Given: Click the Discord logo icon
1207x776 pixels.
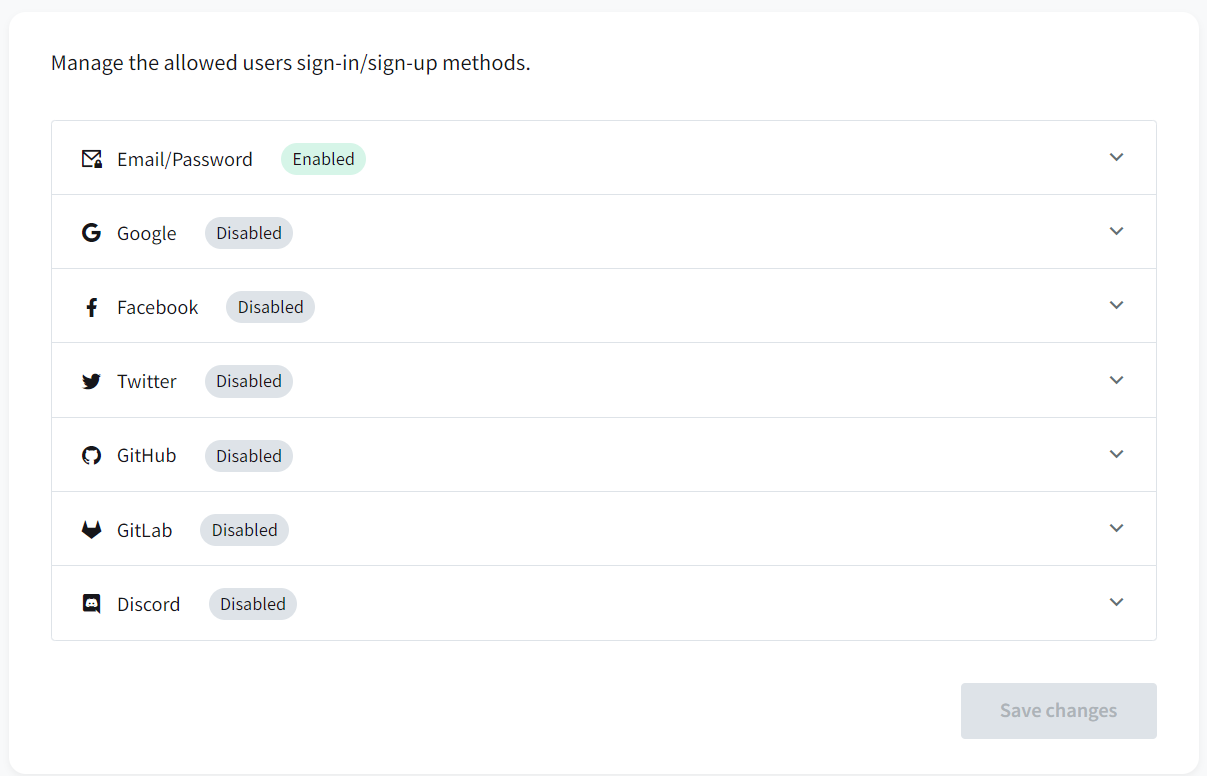Looking at the screenshot, I should point(92,604).
